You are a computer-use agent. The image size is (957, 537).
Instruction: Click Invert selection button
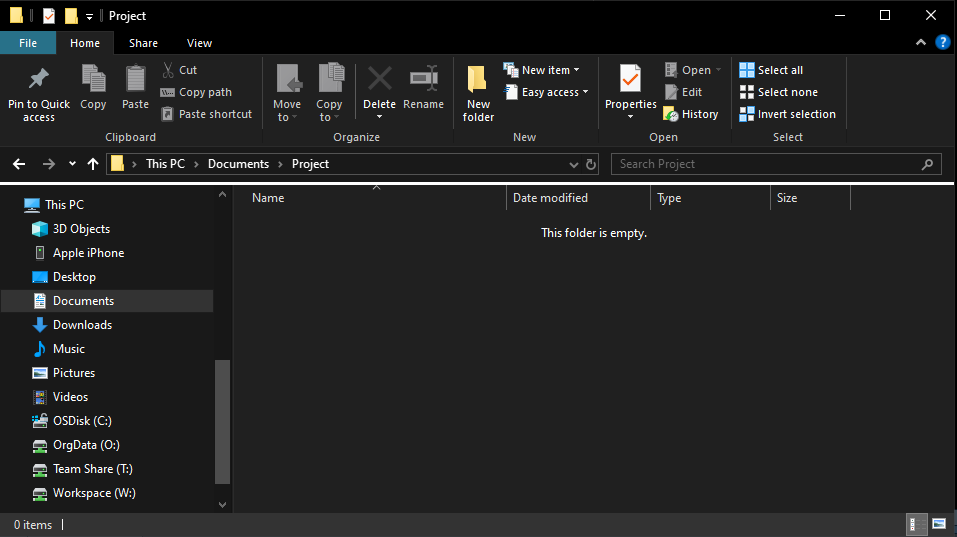787,114
